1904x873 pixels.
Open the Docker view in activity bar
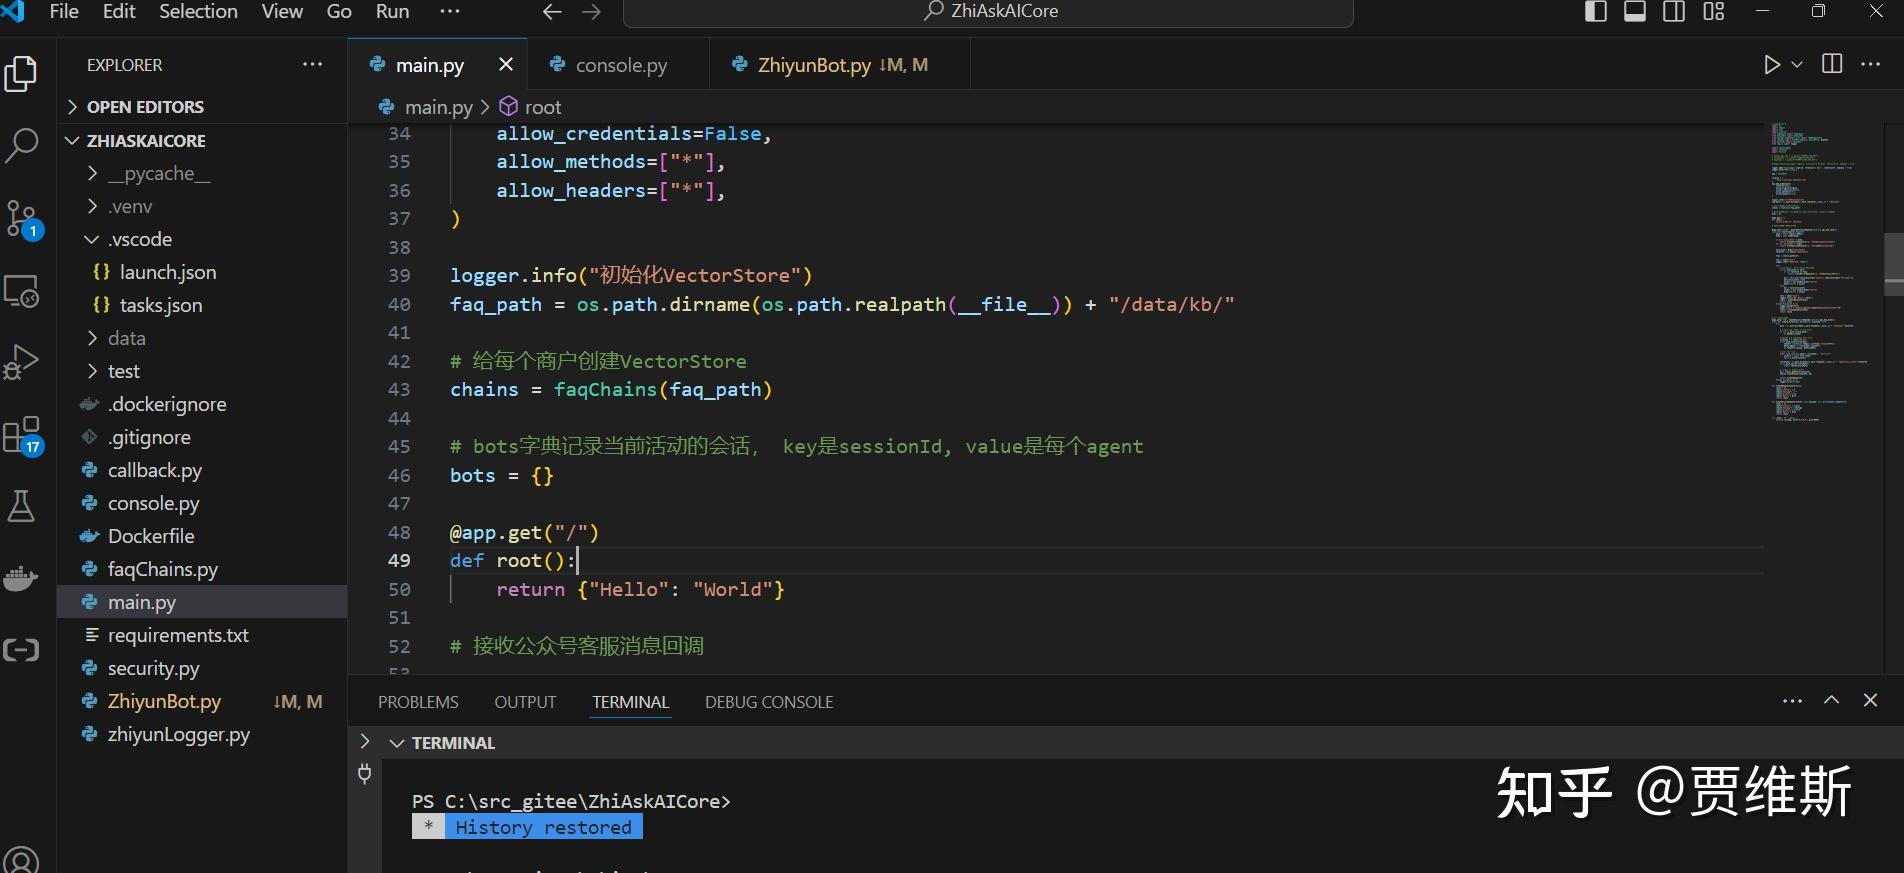click(x=21, y=578)
